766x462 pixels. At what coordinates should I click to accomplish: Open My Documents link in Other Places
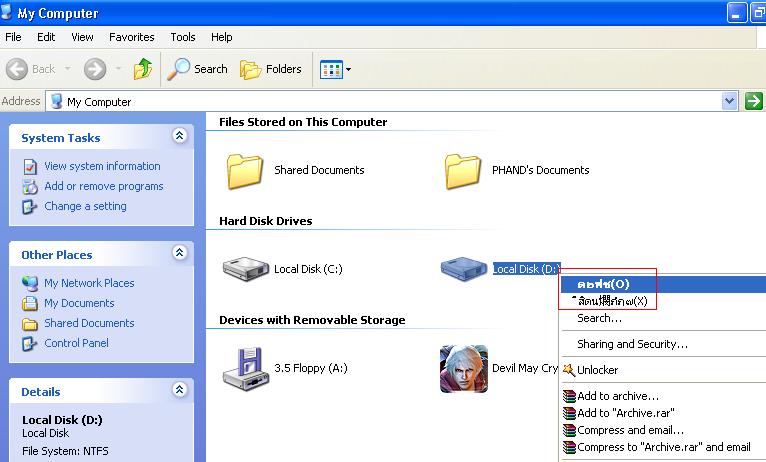(x=79, y=303)
